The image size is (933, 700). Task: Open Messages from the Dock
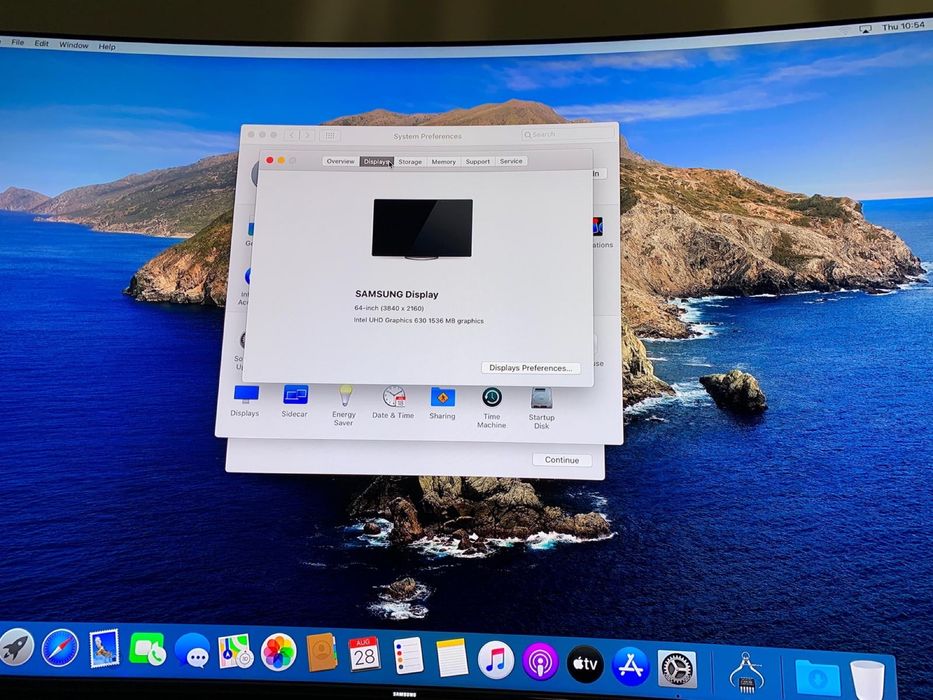point(192,651)
